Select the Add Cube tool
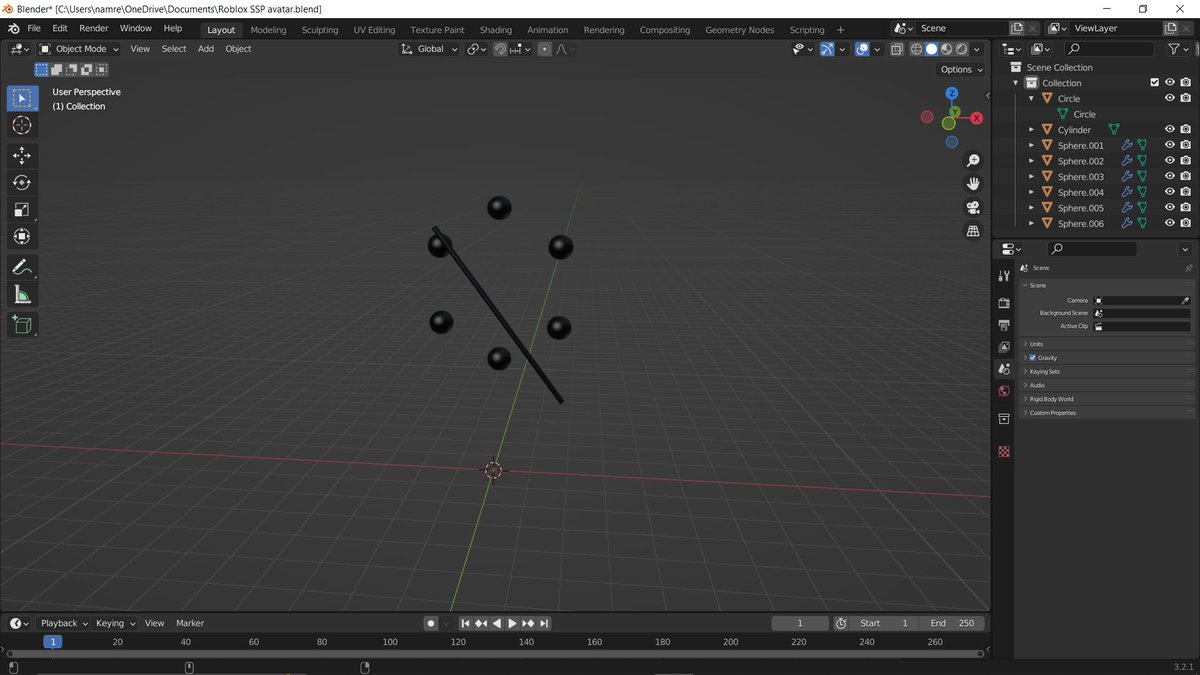This screenshot has width=1200, height=675. 22,324
